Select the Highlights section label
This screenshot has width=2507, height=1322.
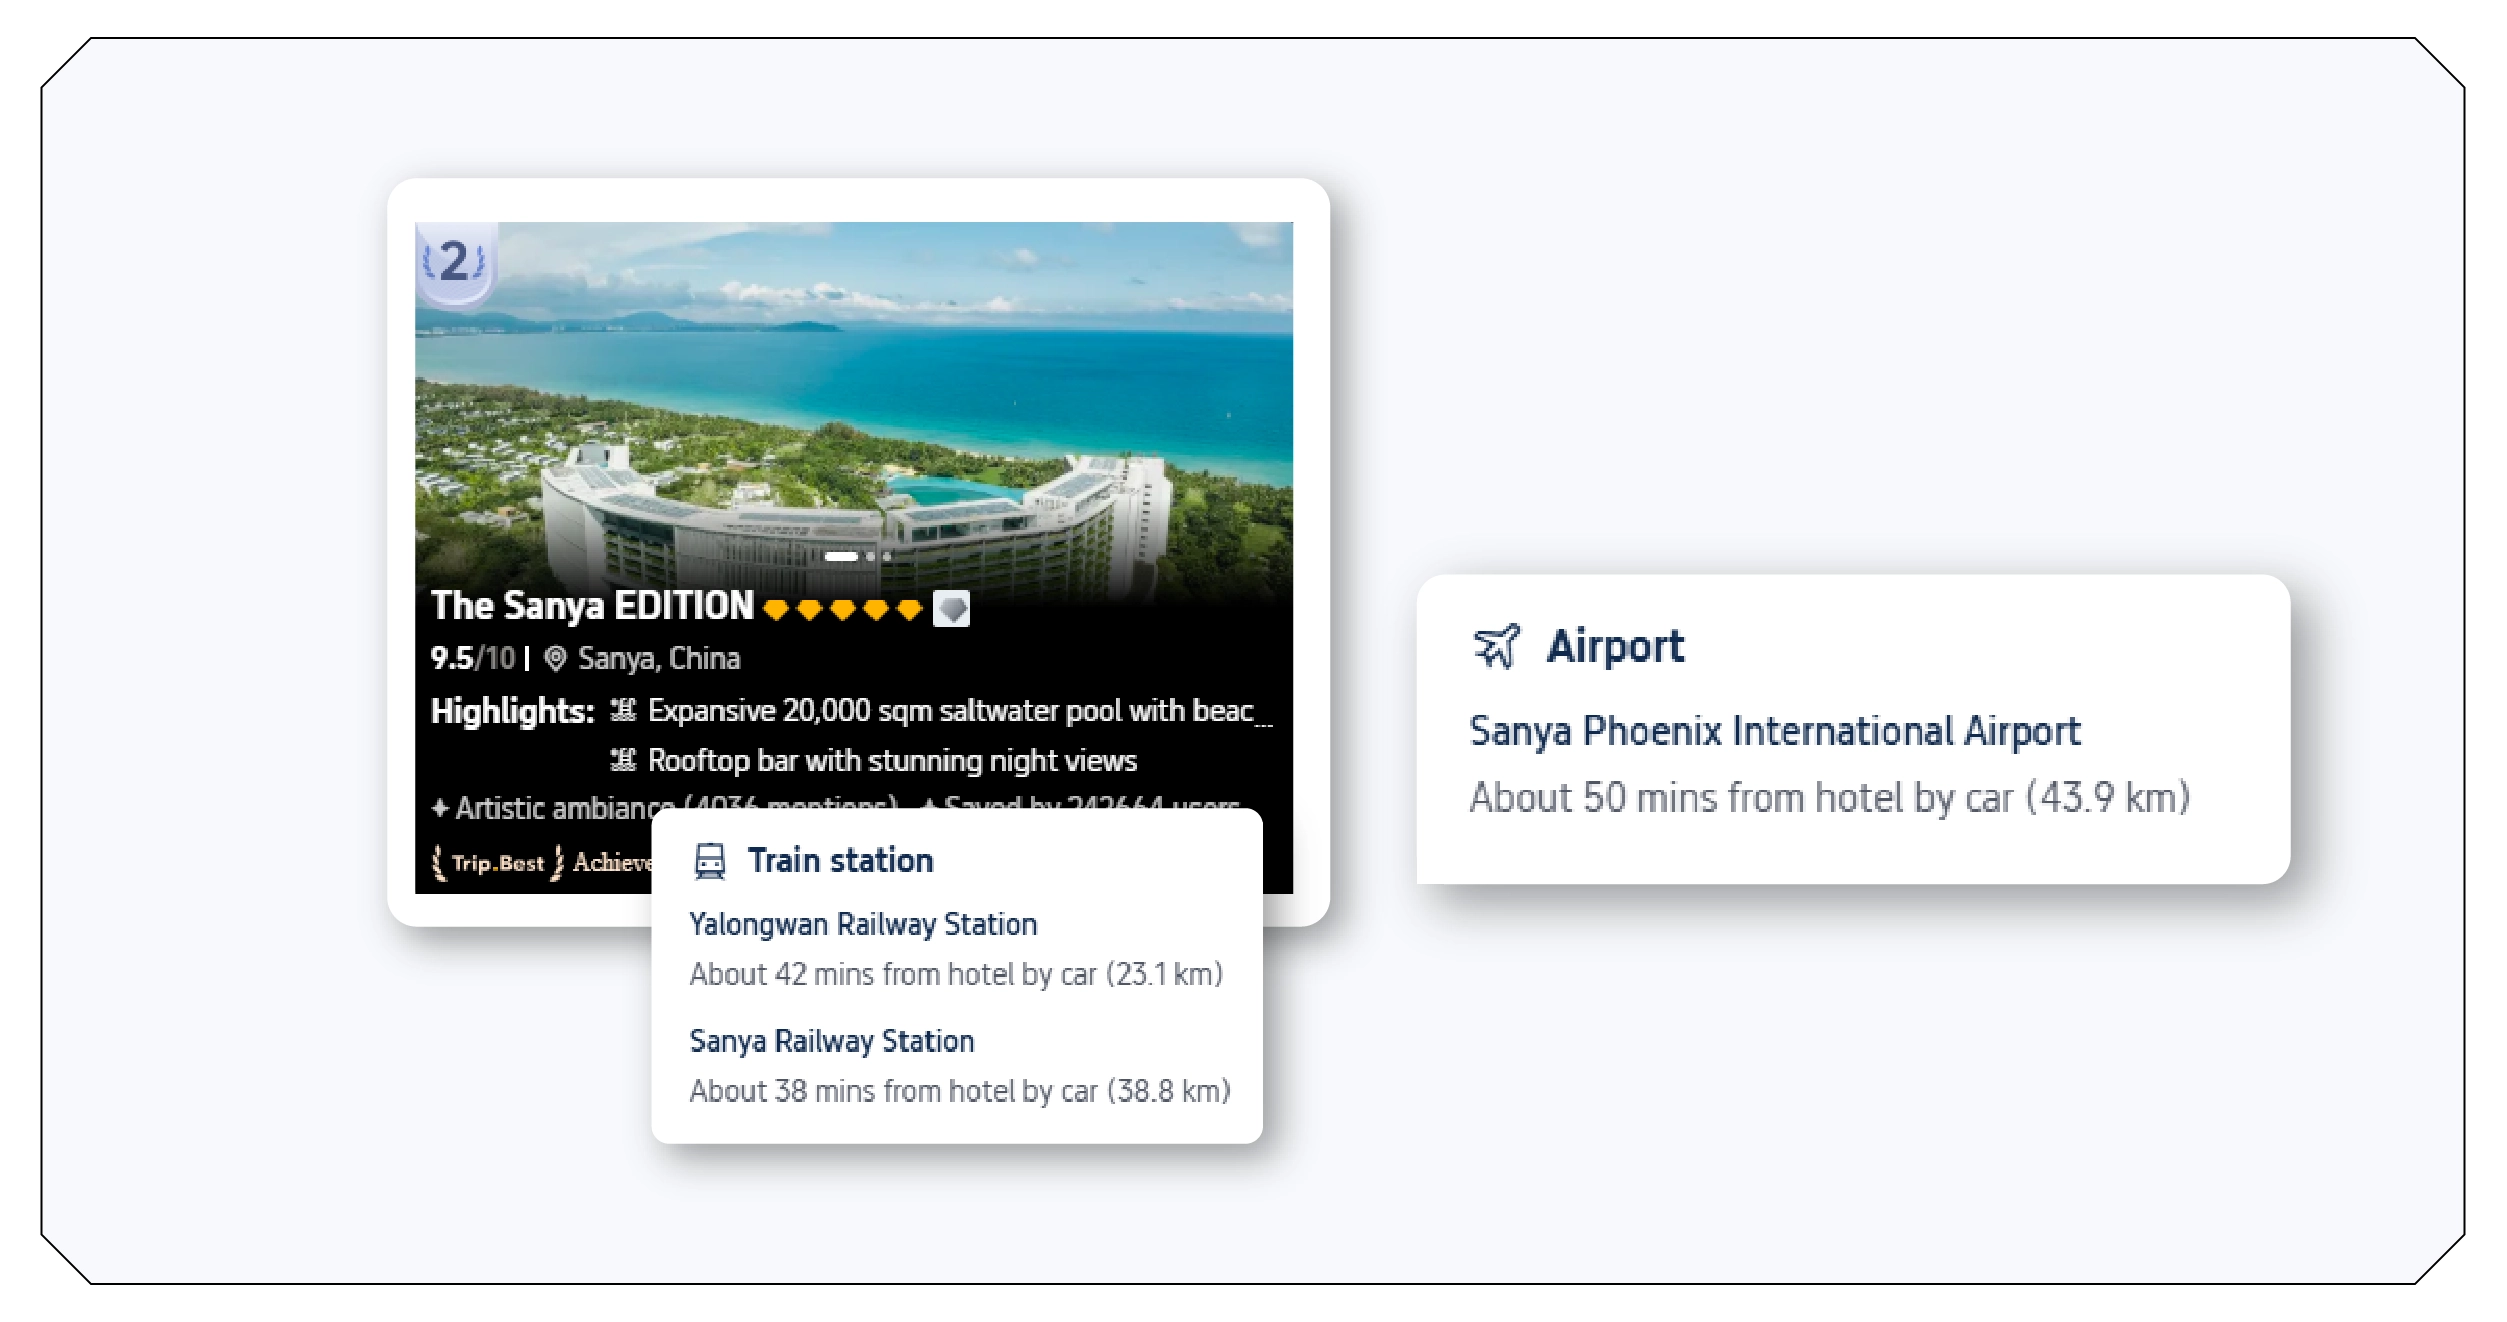512,712
